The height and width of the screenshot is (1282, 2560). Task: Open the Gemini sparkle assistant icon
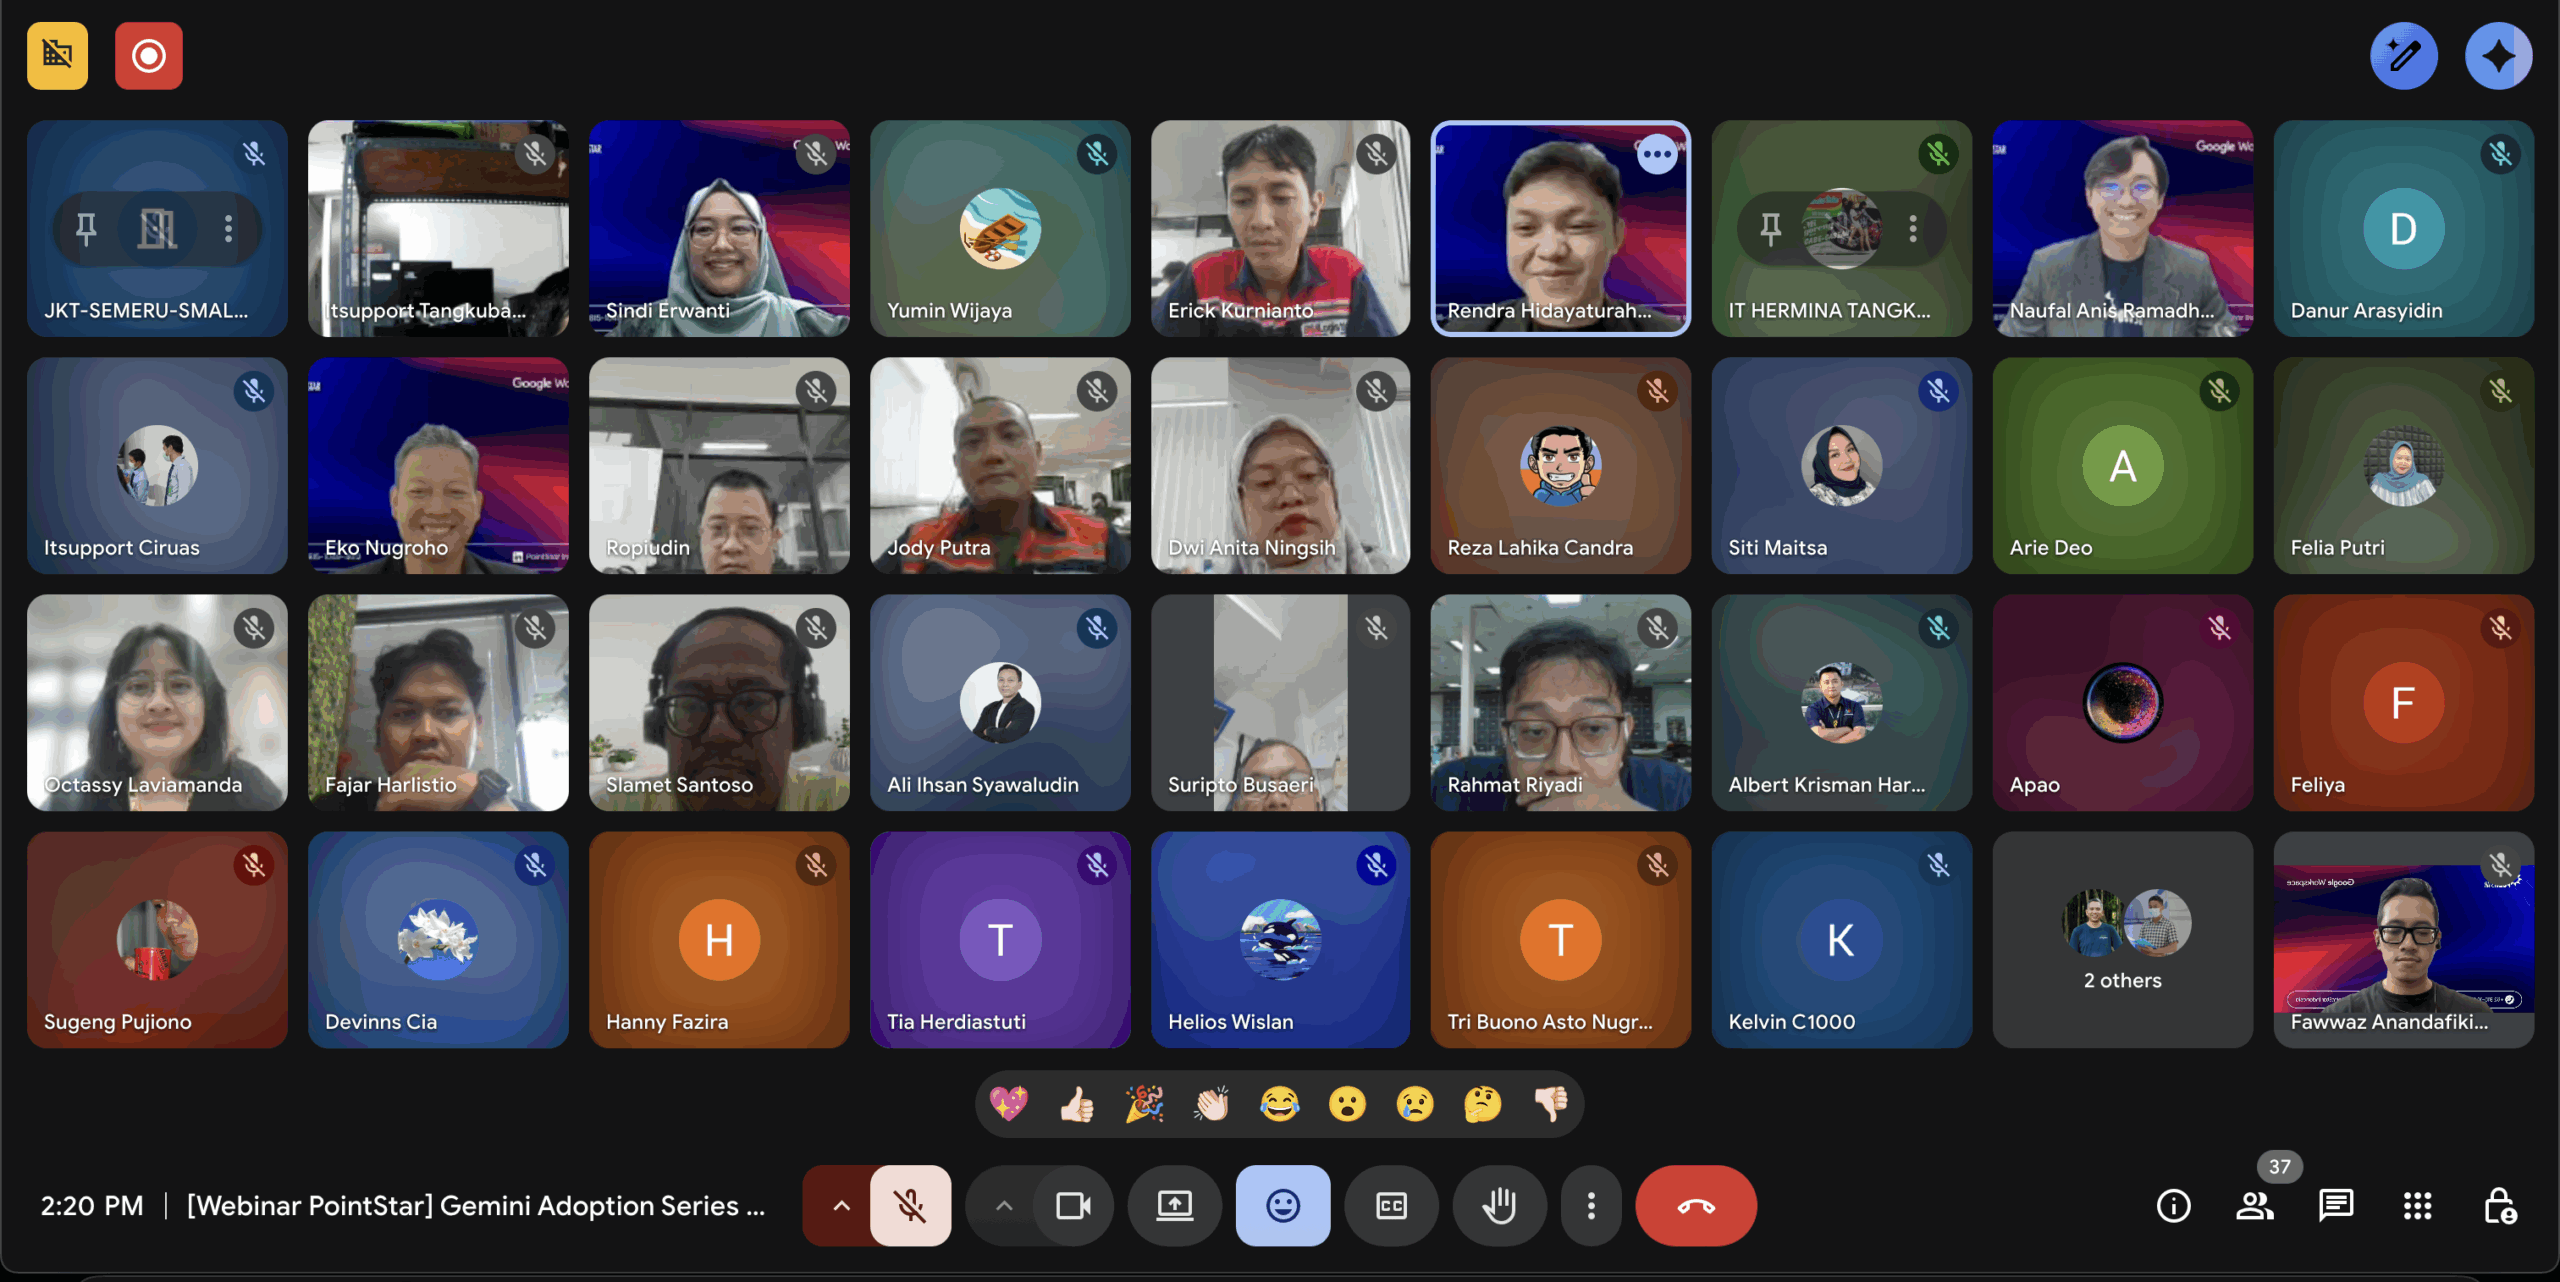pyautogui.click(x=2497, y=56)
